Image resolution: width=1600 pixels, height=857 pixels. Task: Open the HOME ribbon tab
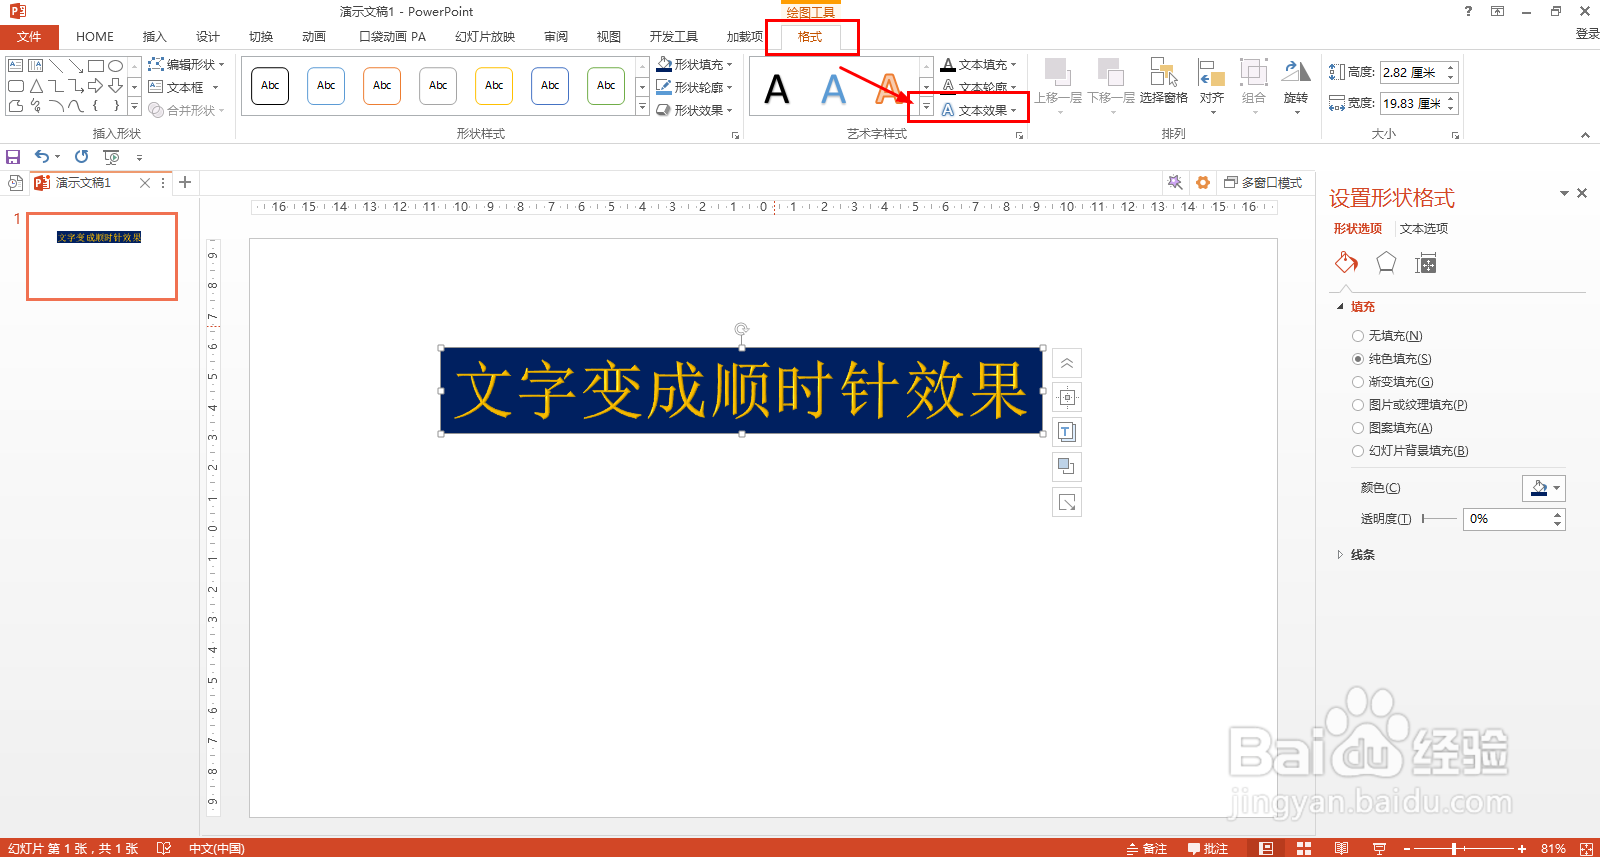[x=95, y=37]
